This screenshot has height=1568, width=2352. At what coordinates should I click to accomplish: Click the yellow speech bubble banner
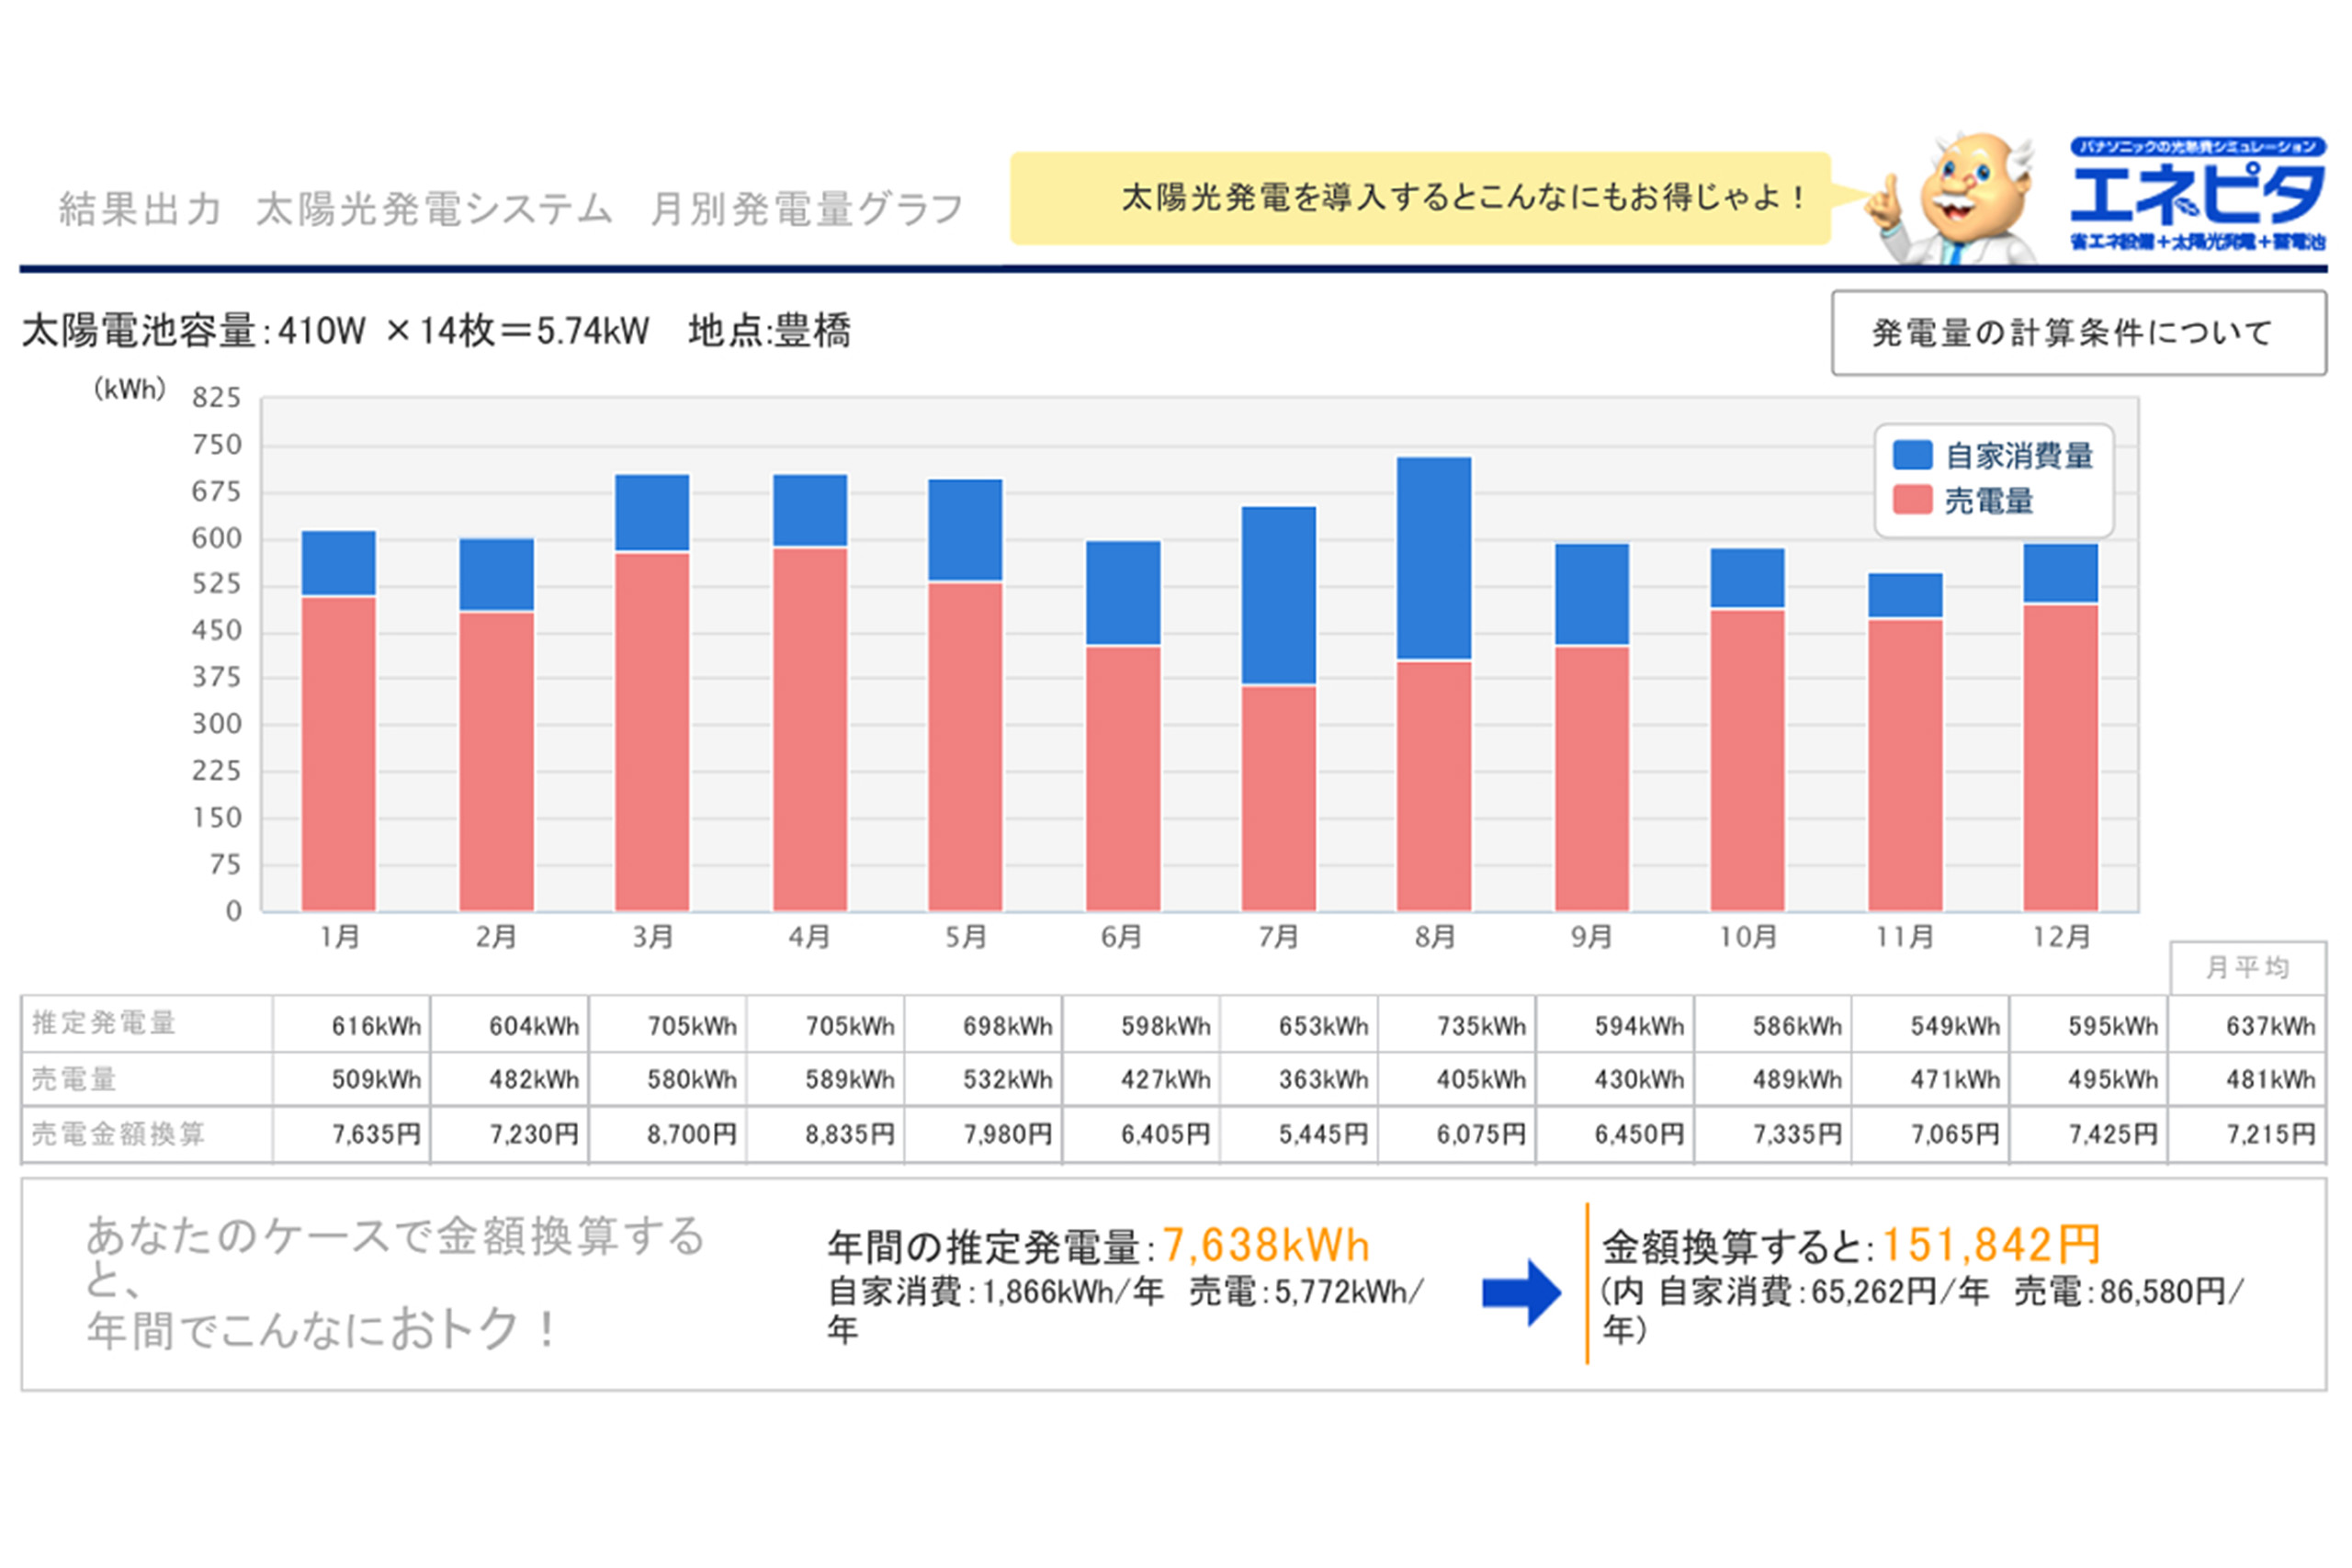1420,198
